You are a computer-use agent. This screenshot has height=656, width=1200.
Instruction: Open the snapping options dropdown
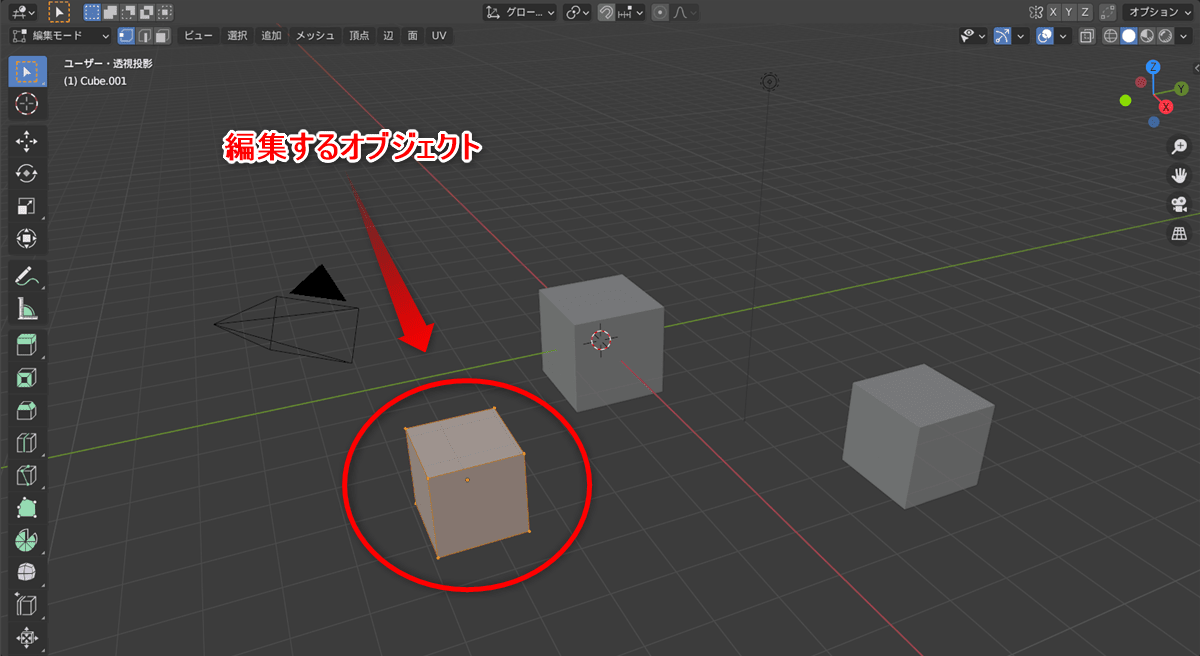coord(630,12)
